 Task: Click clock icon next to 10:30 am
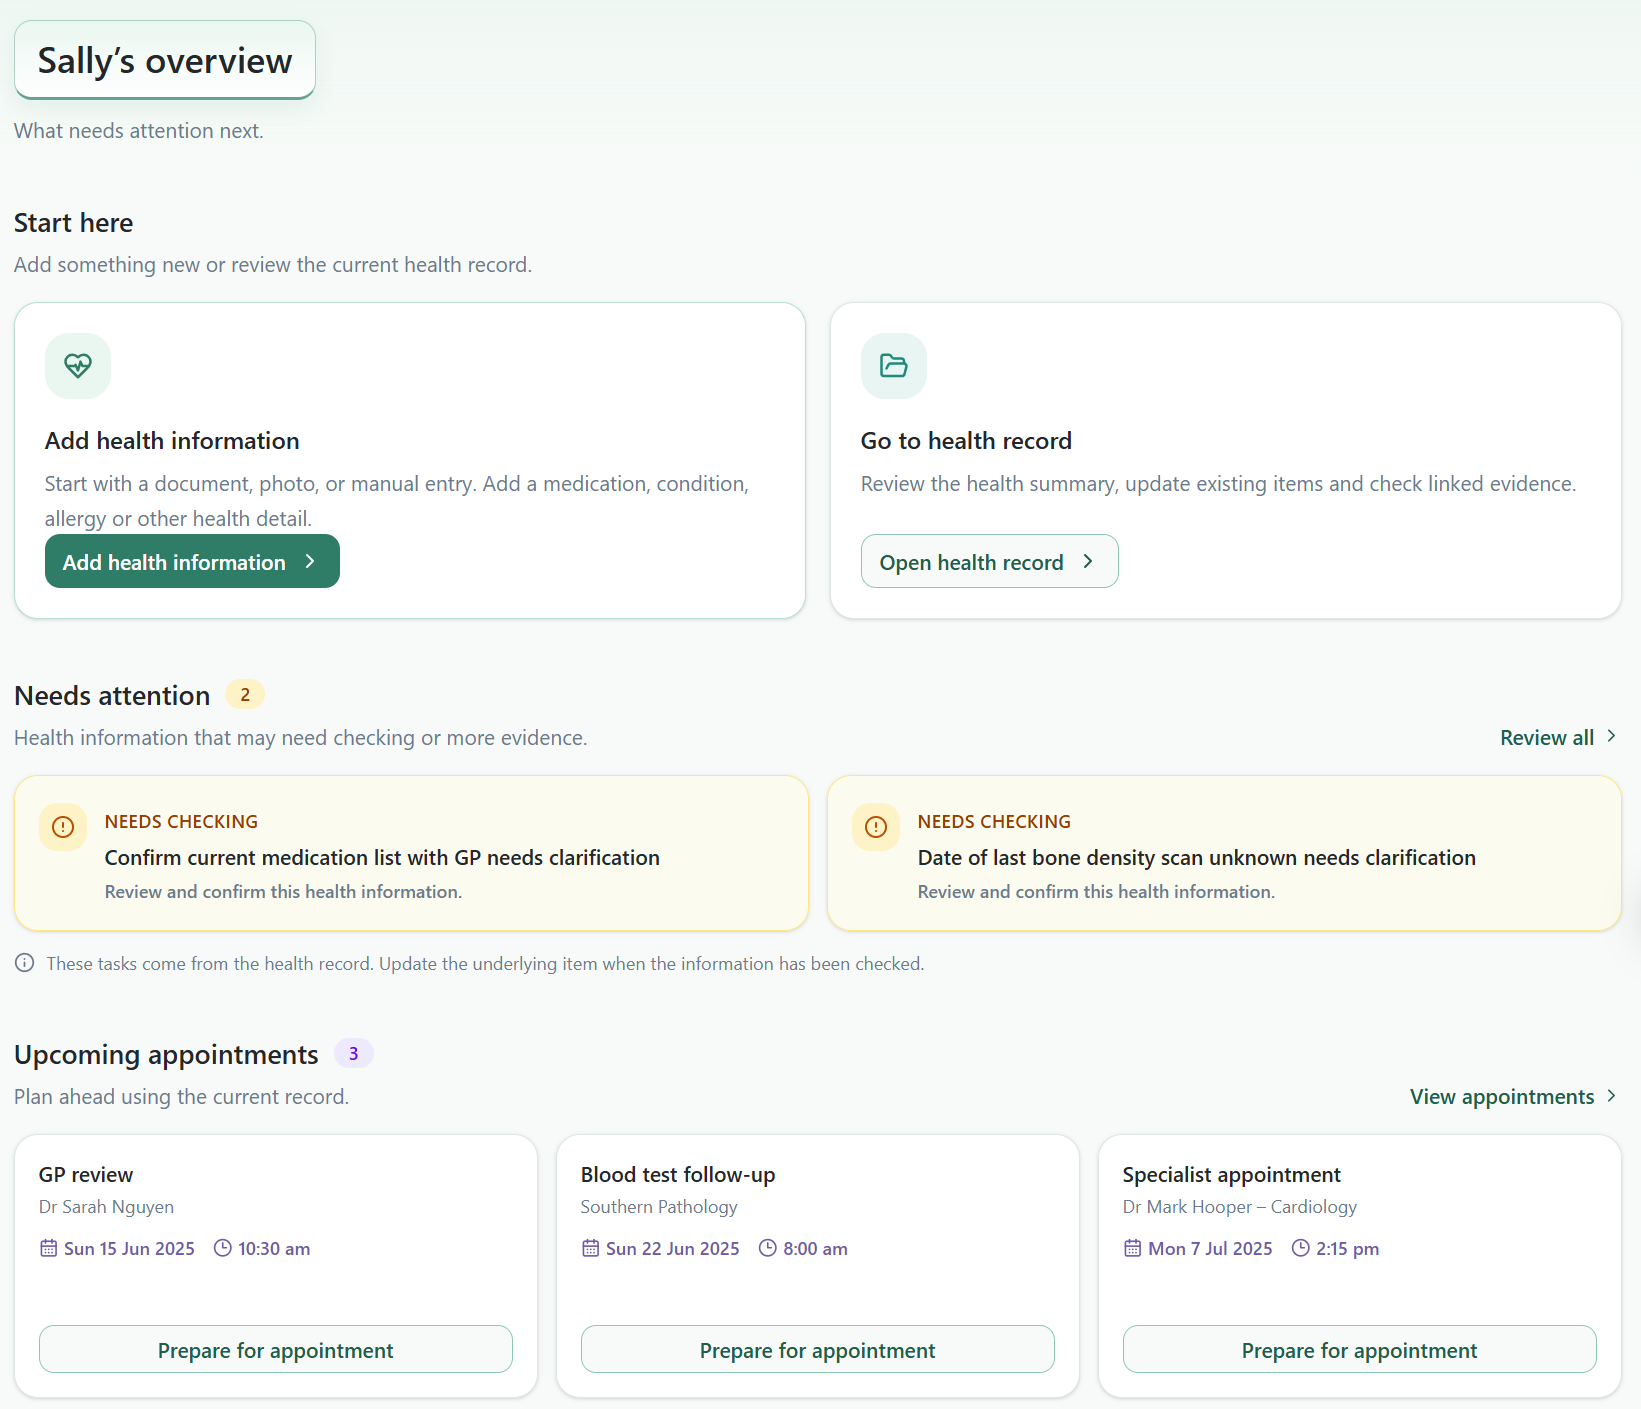[223, 1248]
